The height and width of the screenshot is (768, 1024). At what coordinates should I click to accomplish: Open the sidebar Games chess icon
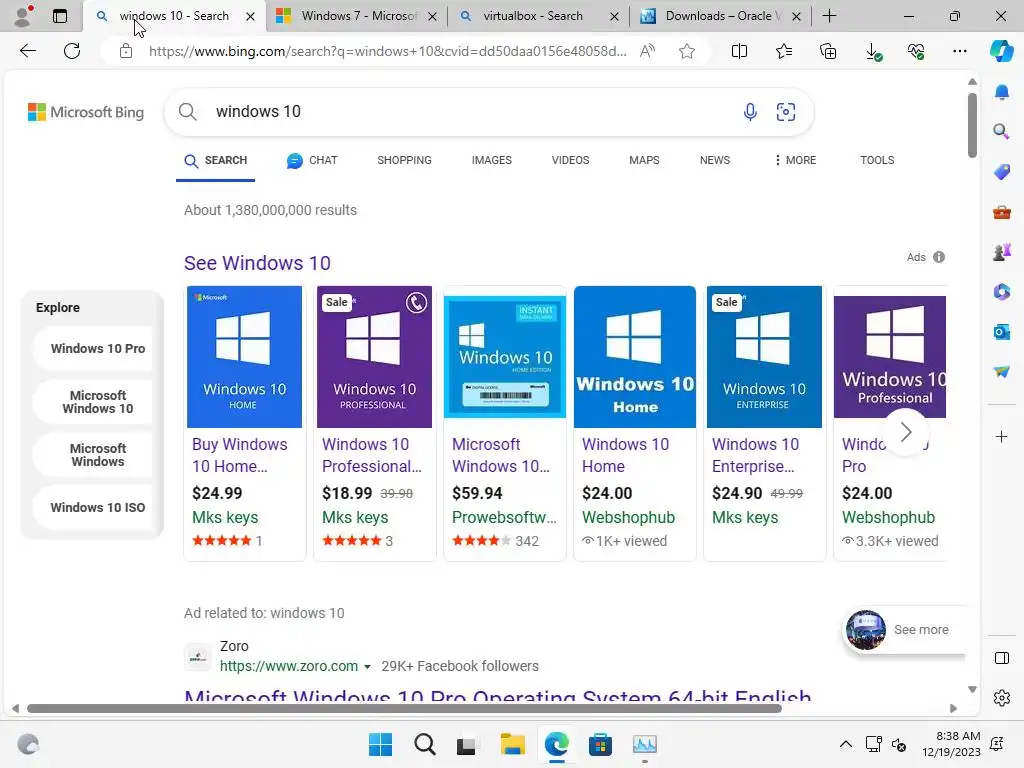point(1002,252)
